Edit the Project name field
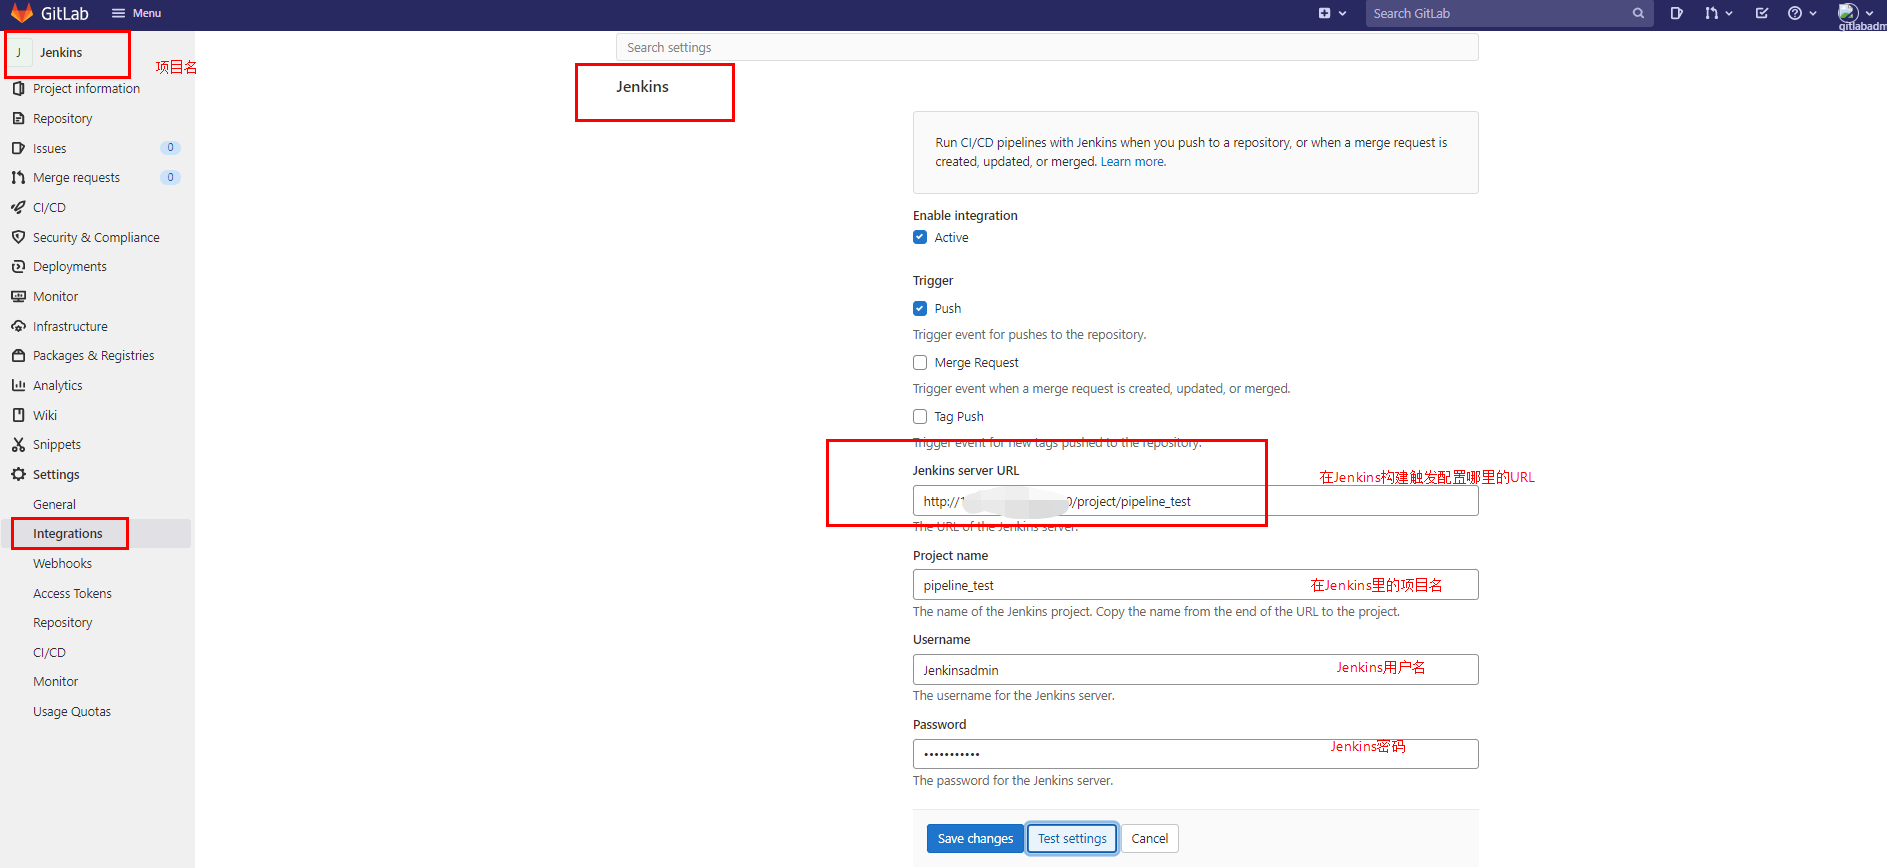The width and height of the screenshot is (1887, 868). click(x=1195, y=585)
